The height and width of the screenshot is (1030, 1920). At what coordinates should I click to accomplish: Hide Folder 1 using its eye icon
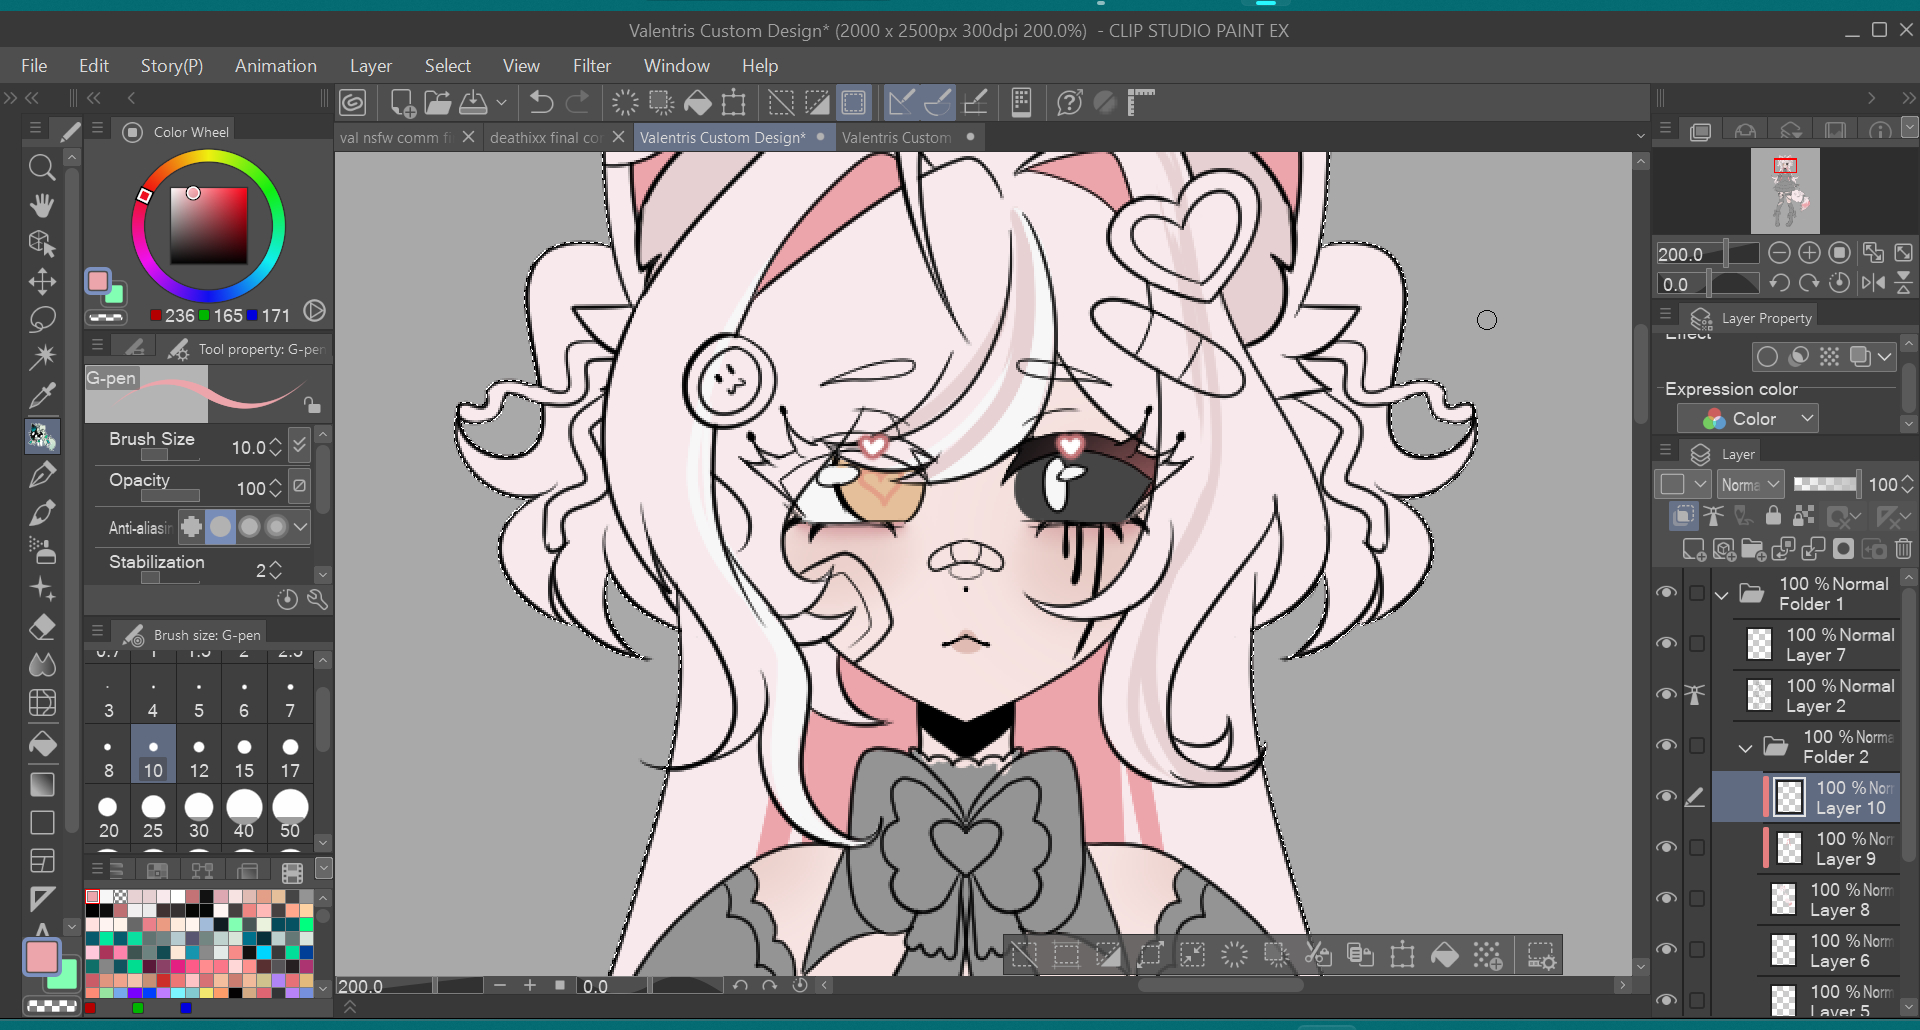click(1666, 592)
